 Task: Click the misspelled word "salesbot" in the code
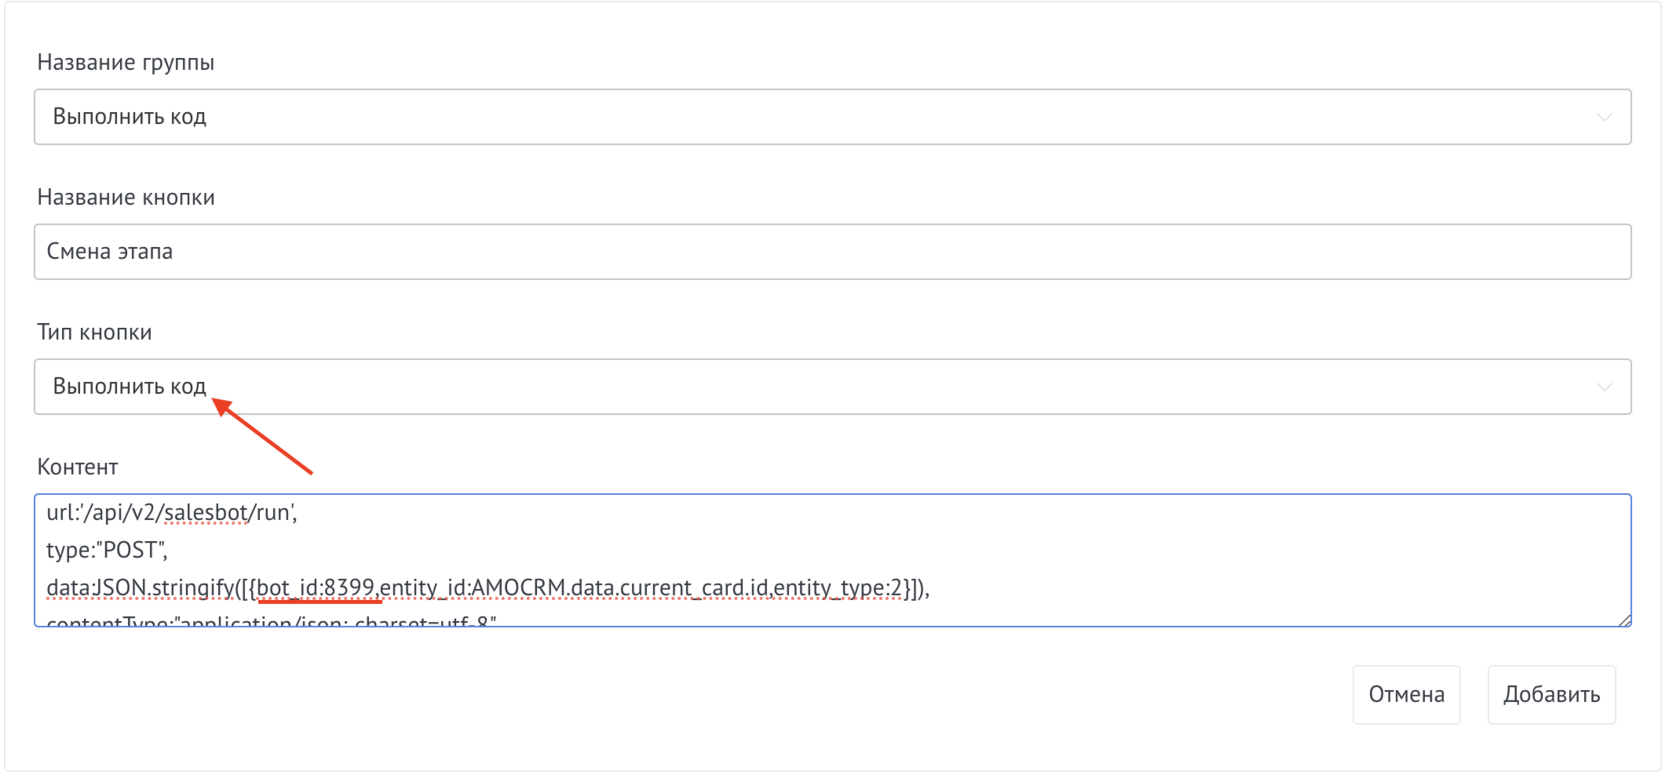tap(205, 513)
